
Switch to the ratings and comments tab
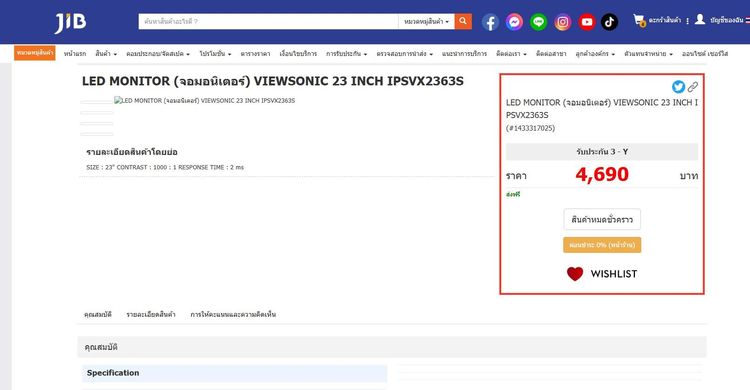(233, 314)
